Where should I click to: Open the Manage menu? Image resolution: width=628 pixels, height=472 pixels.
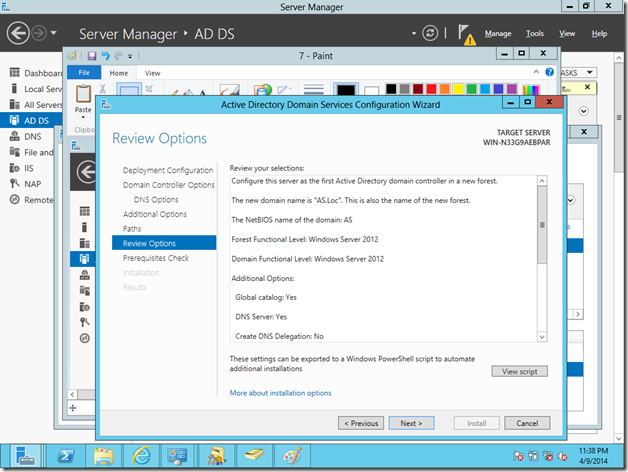(x=498, y=34)
